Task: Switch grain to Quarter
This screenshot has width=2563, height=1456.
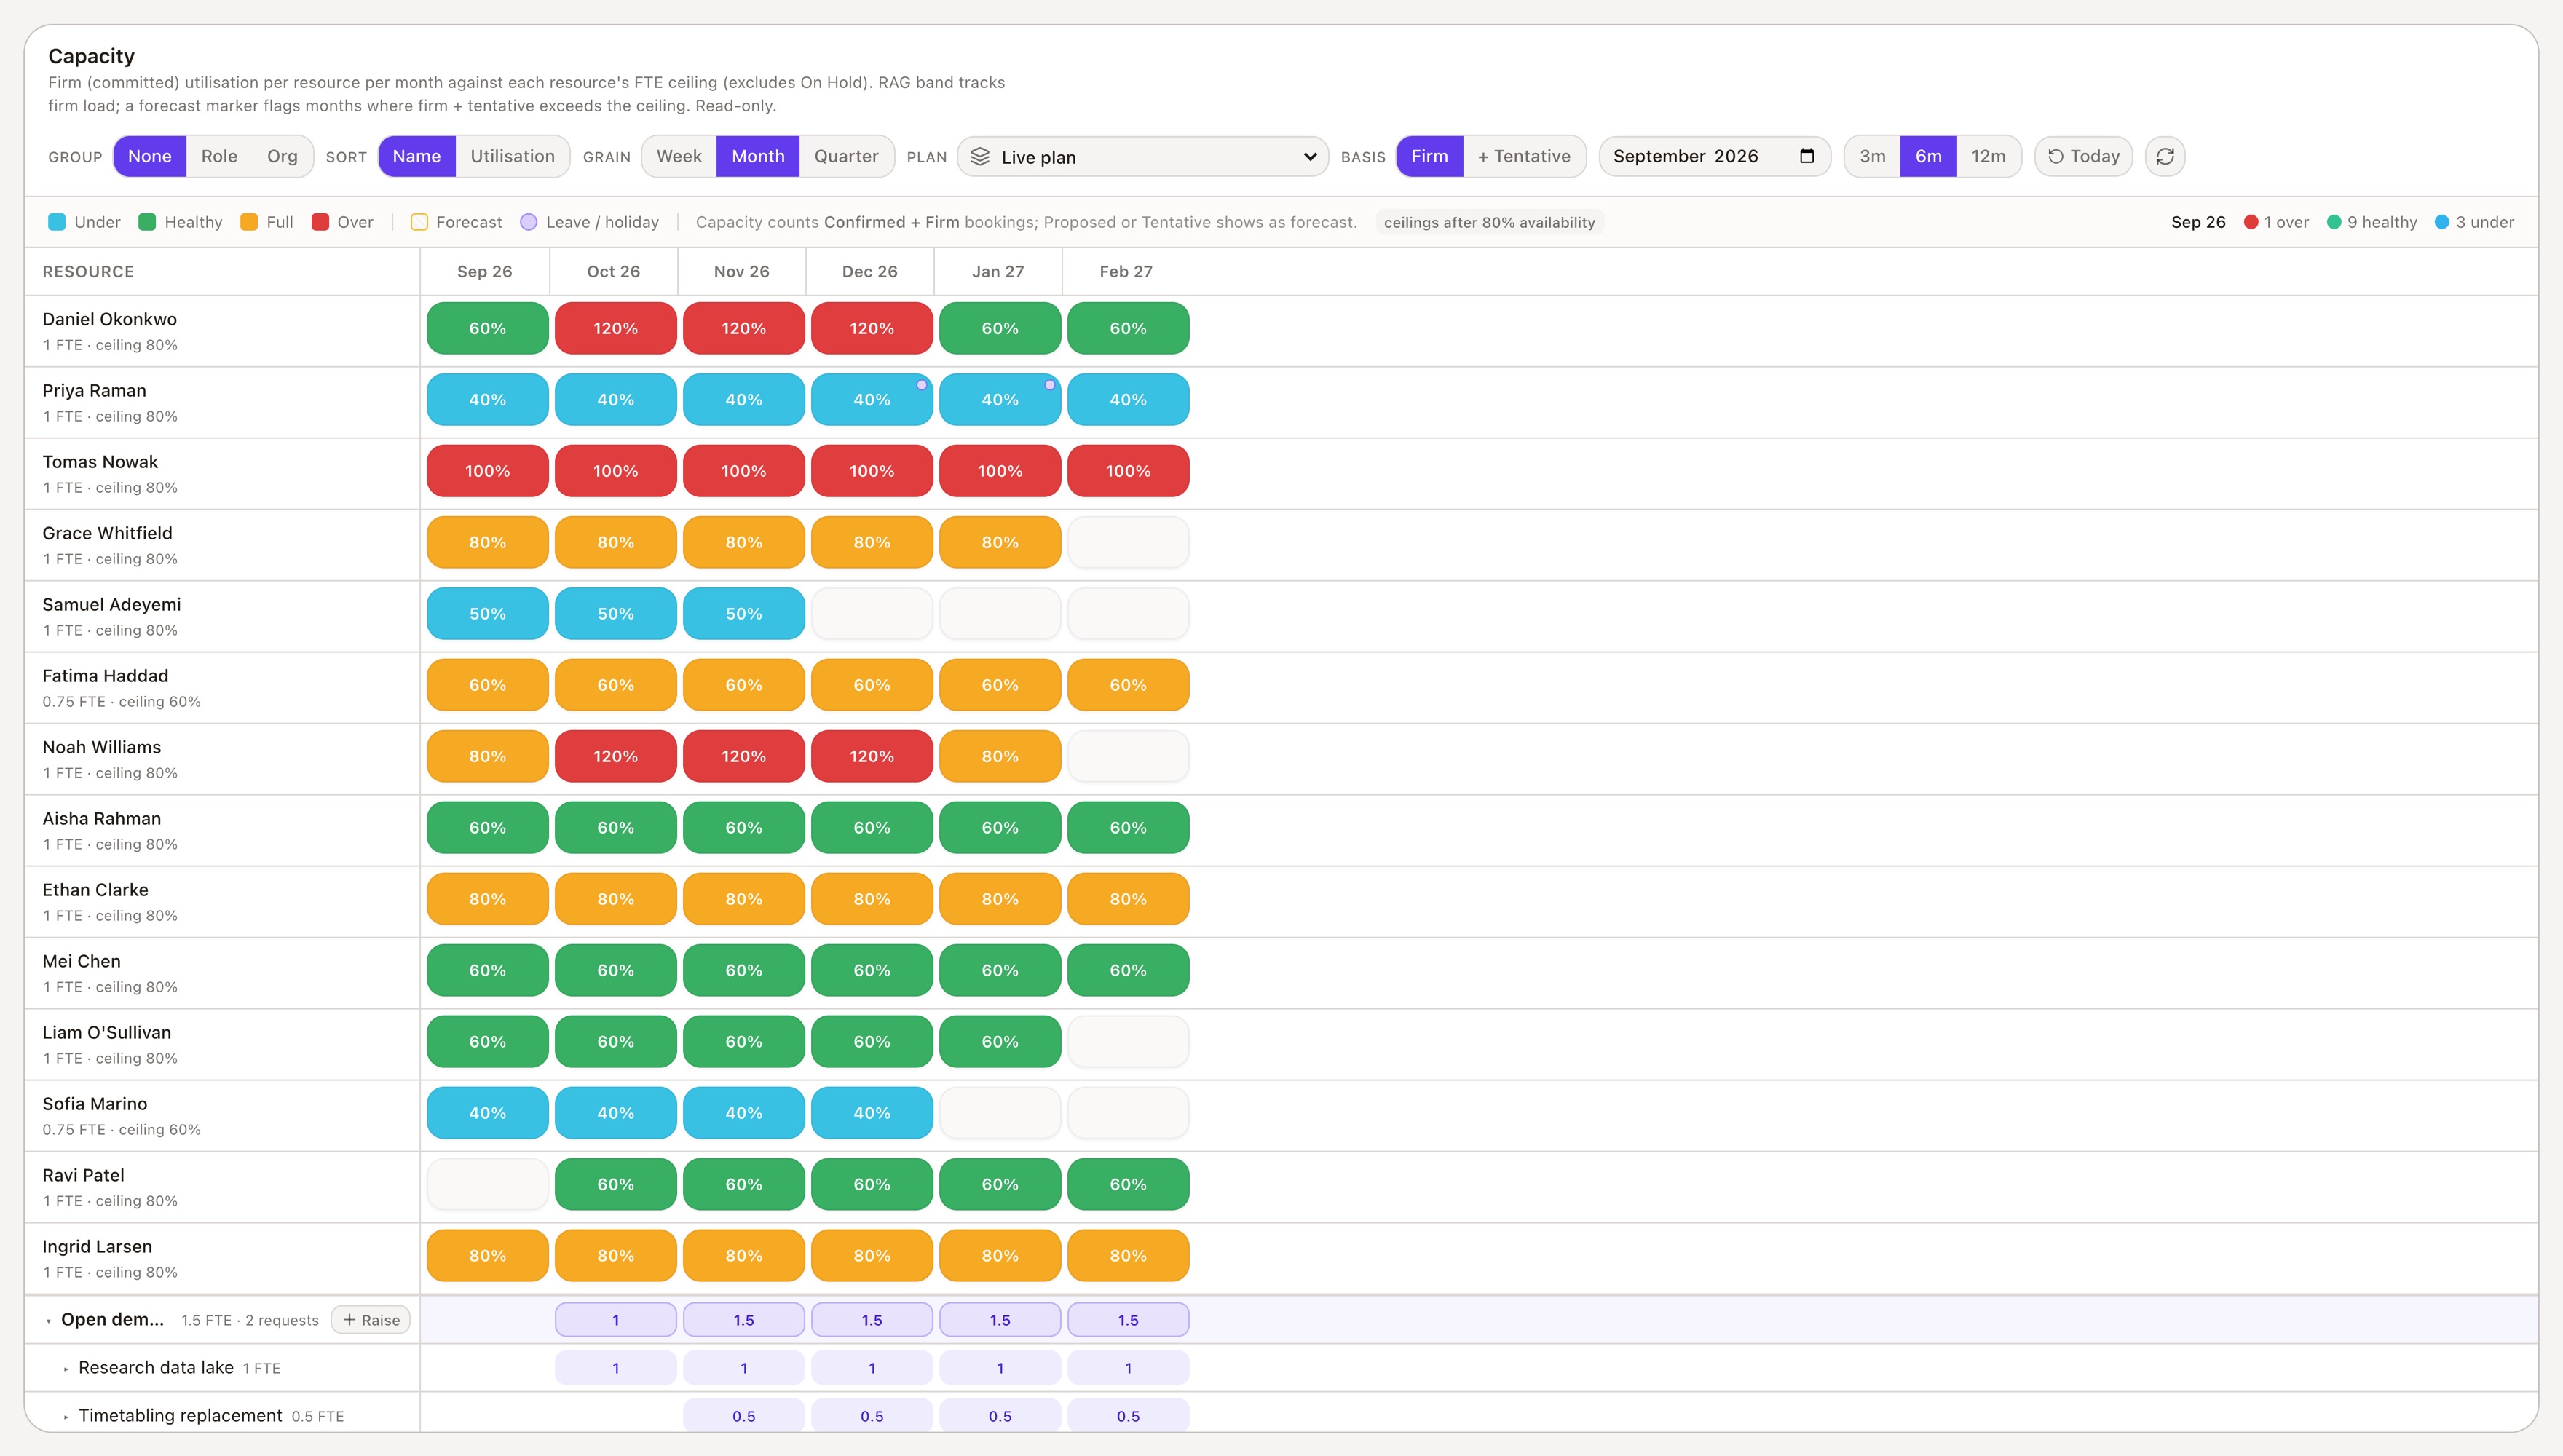Action: tap(846, 156)
